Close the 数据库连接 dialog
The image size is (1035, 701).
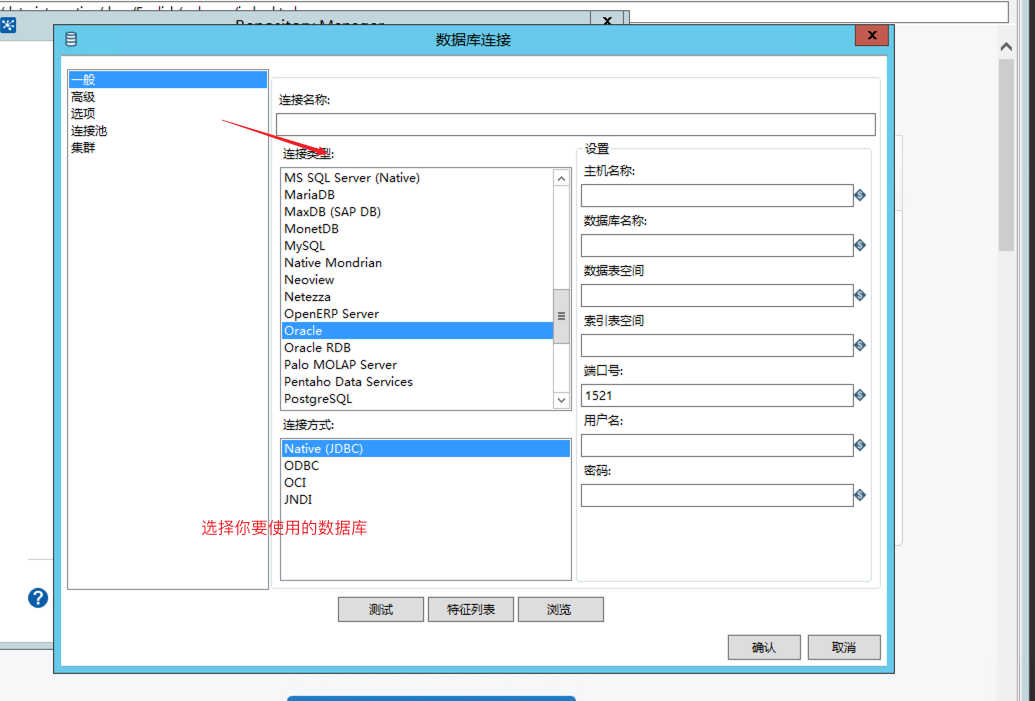871,36
